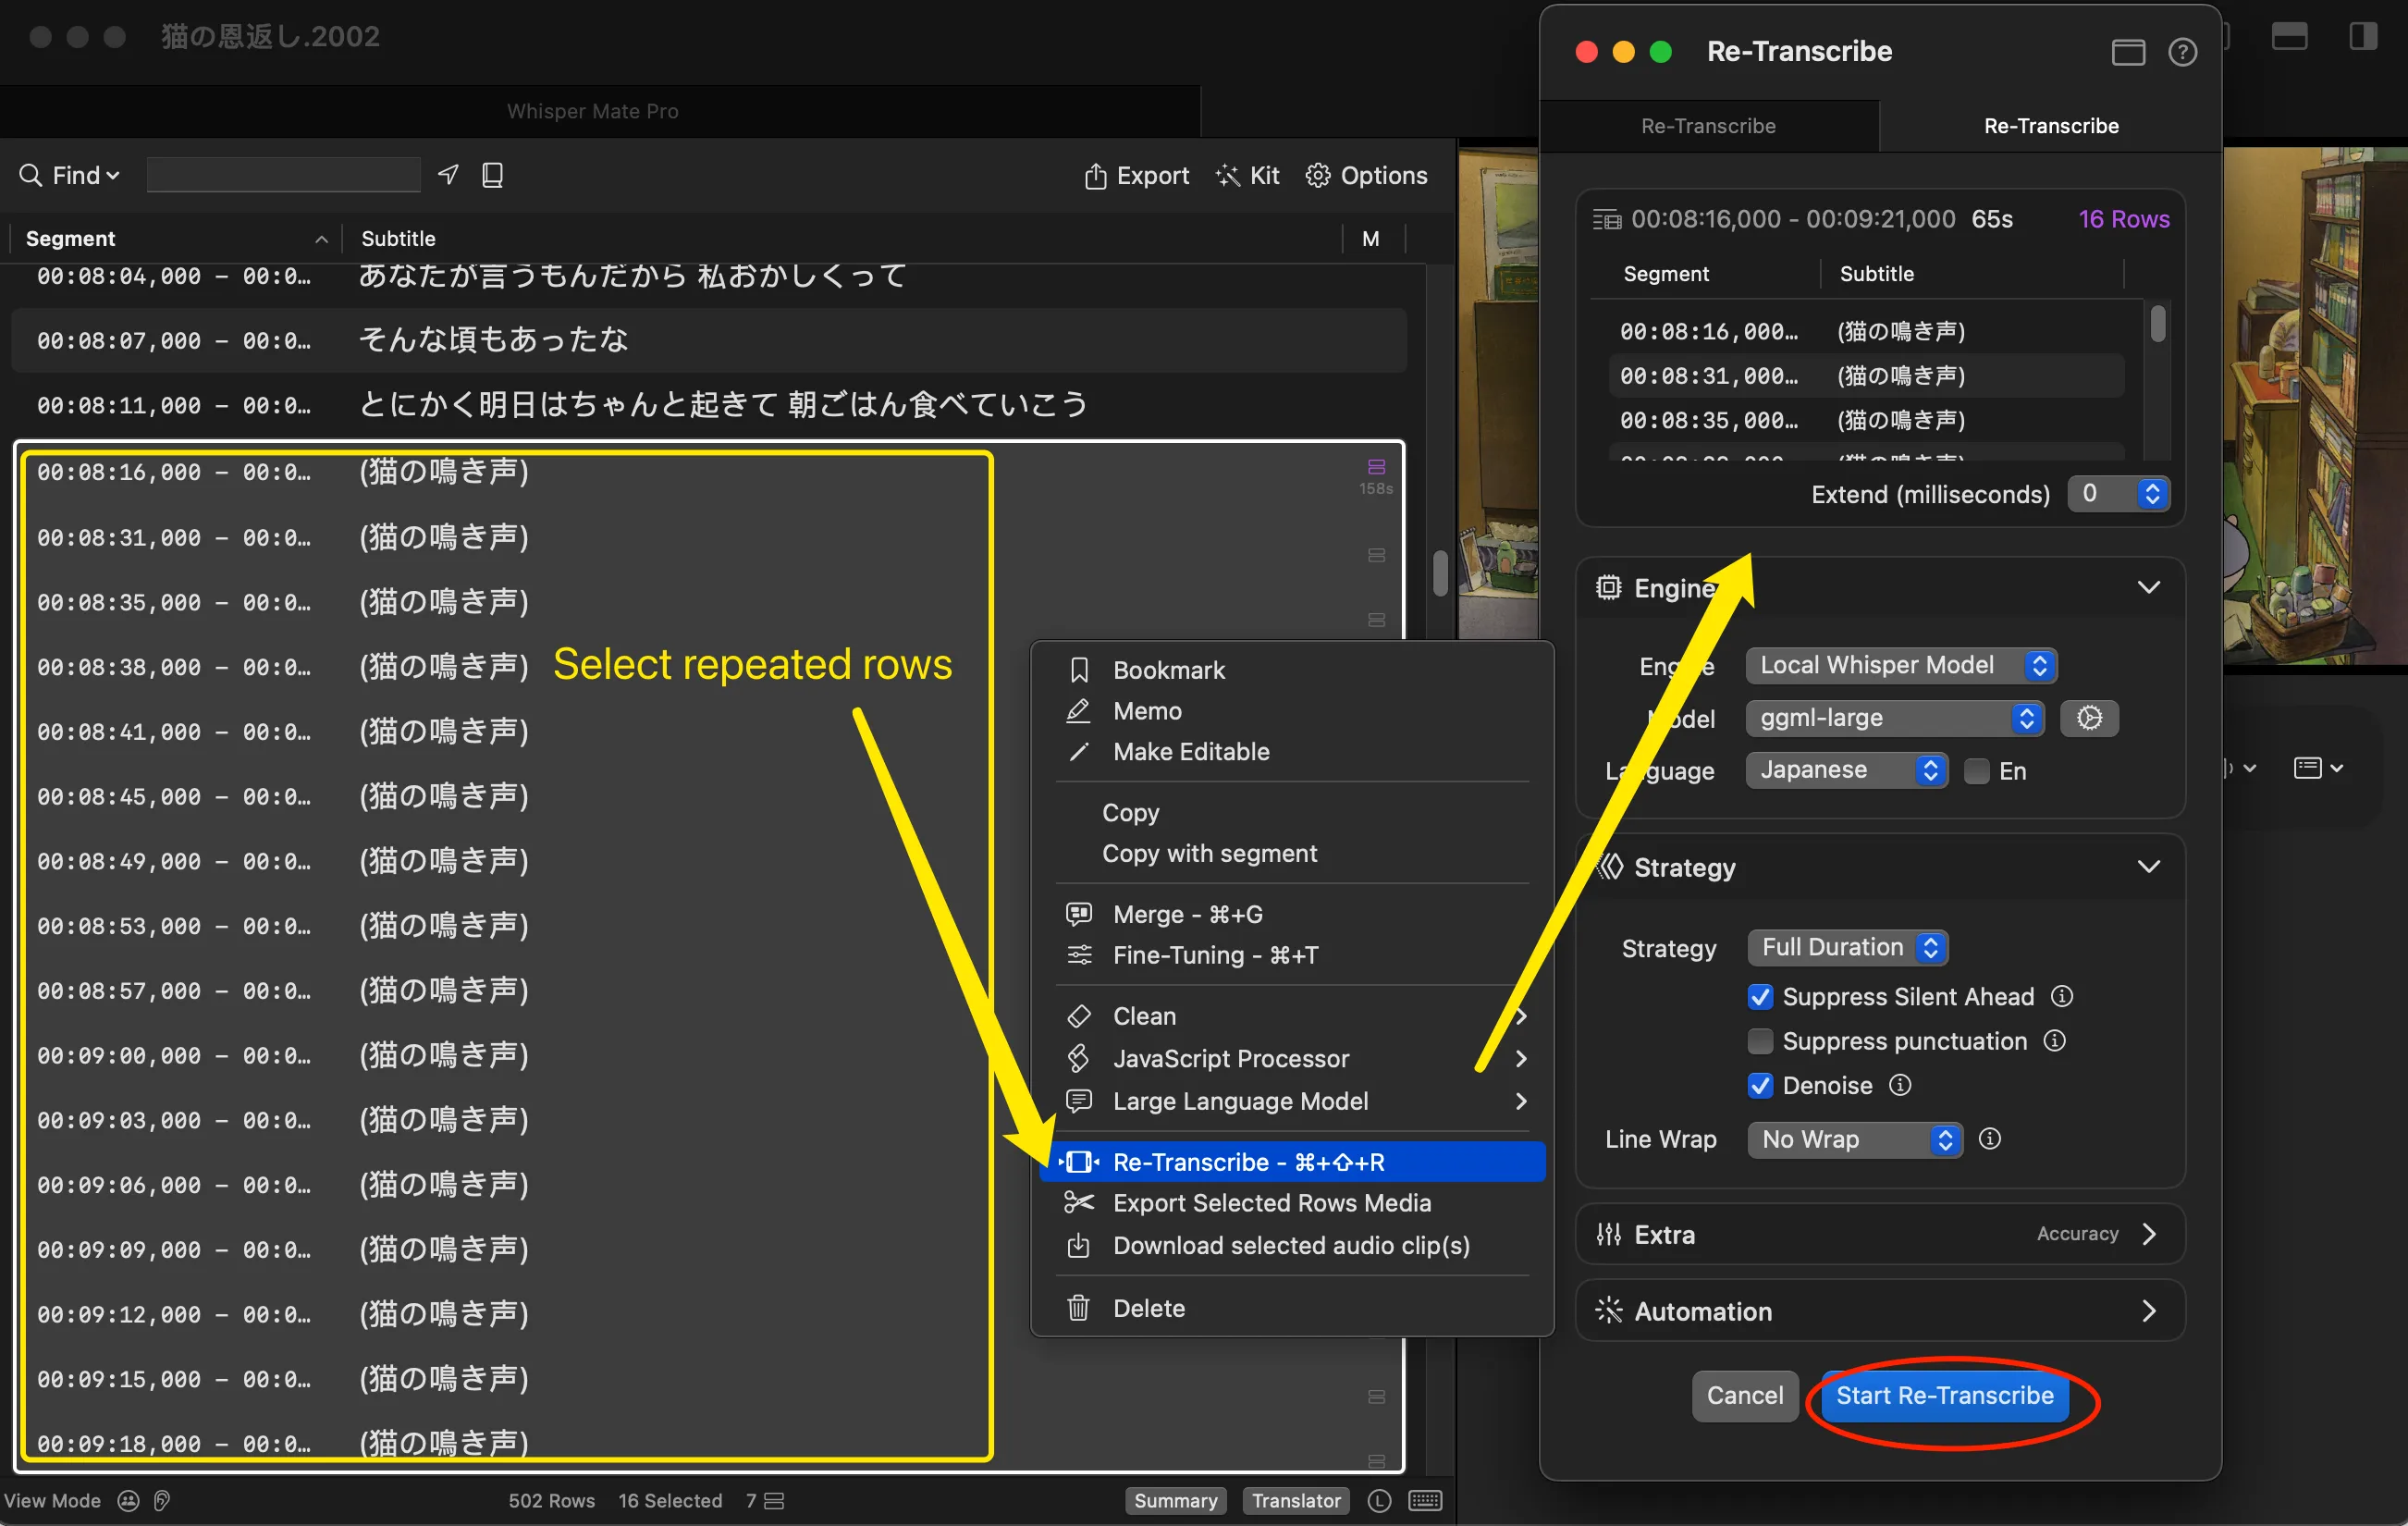
Task: Collapse the Engine section chevron
Action: [2149, 587]
